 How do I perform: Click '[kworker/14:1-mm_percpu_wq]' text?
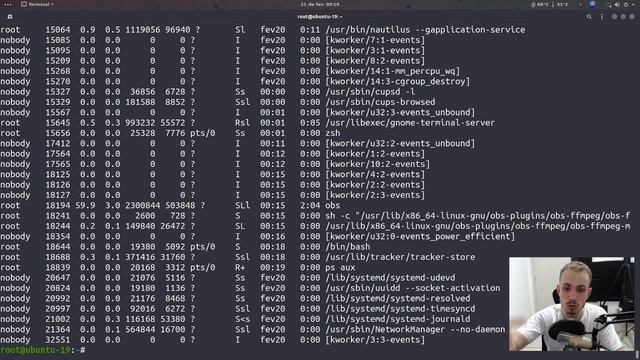(x=393, y=71)
